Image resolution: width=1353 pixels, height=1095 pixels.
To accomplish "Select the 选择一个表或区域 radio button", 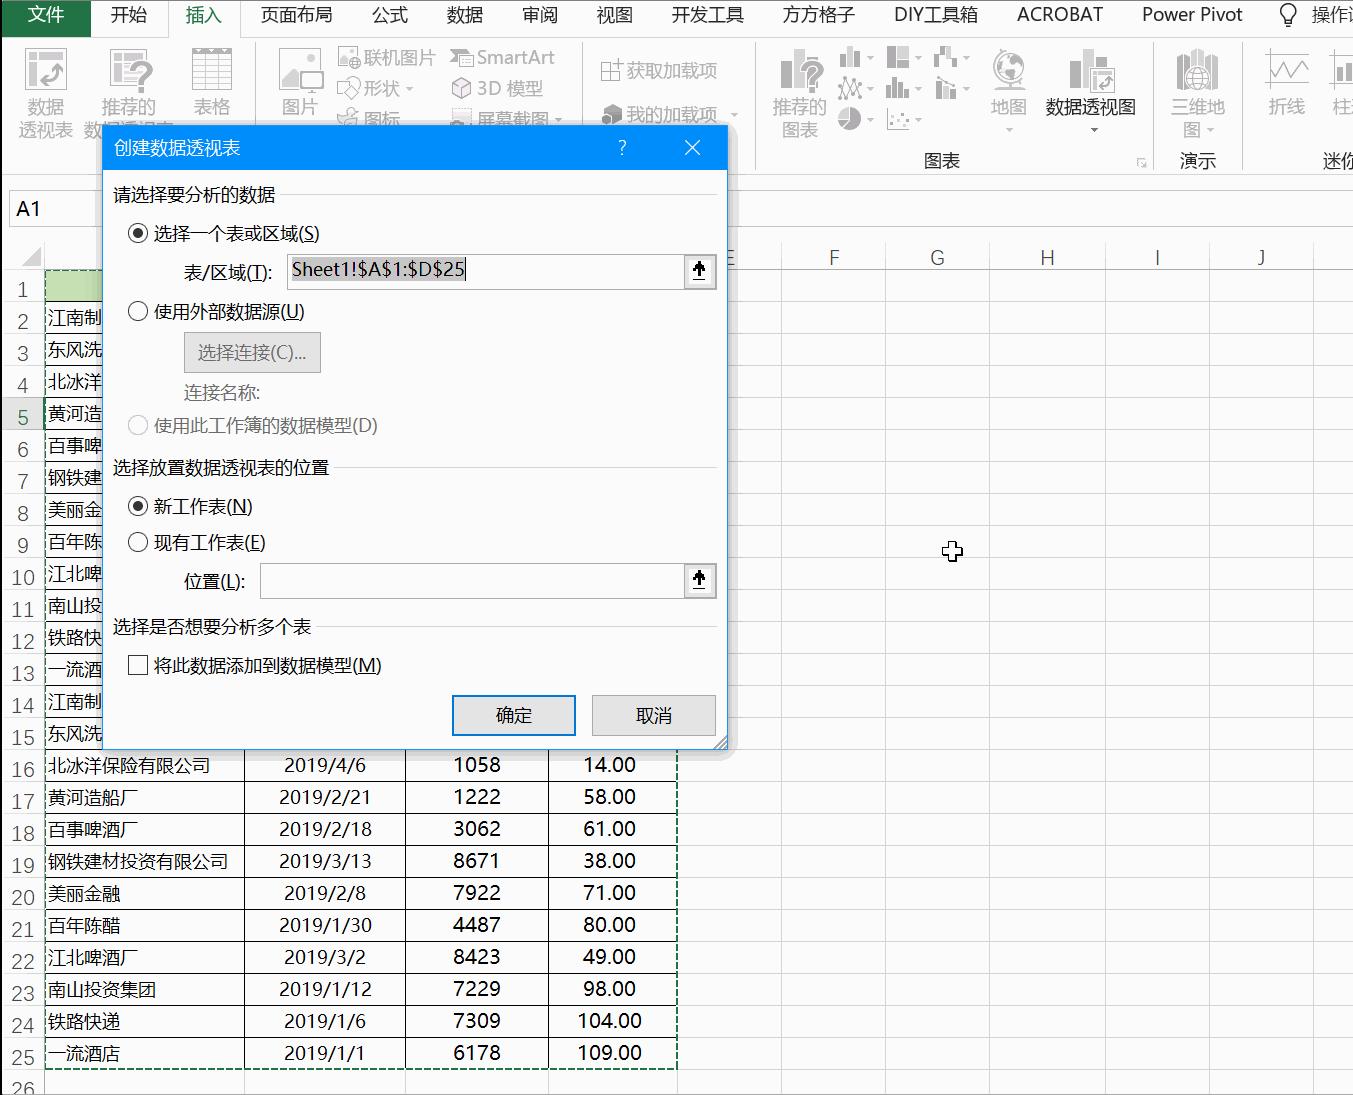I will pos(138,233).
